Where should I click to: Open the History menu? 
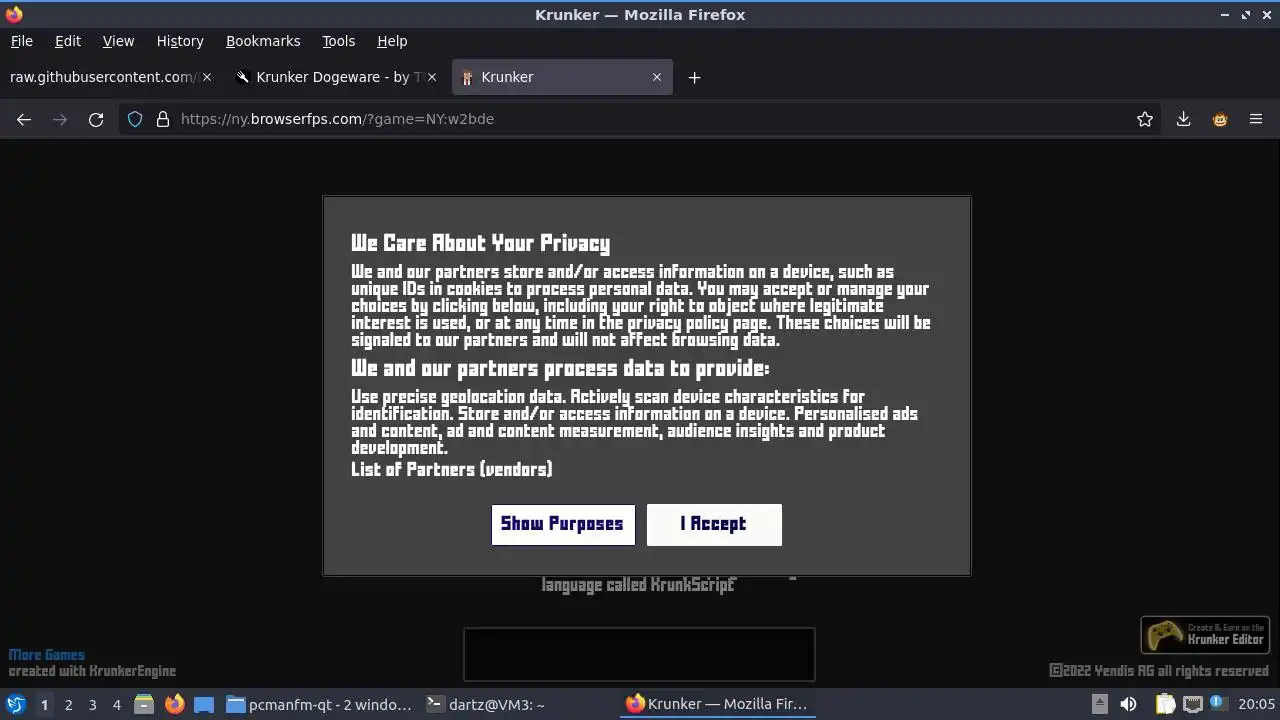click(180, 41)
